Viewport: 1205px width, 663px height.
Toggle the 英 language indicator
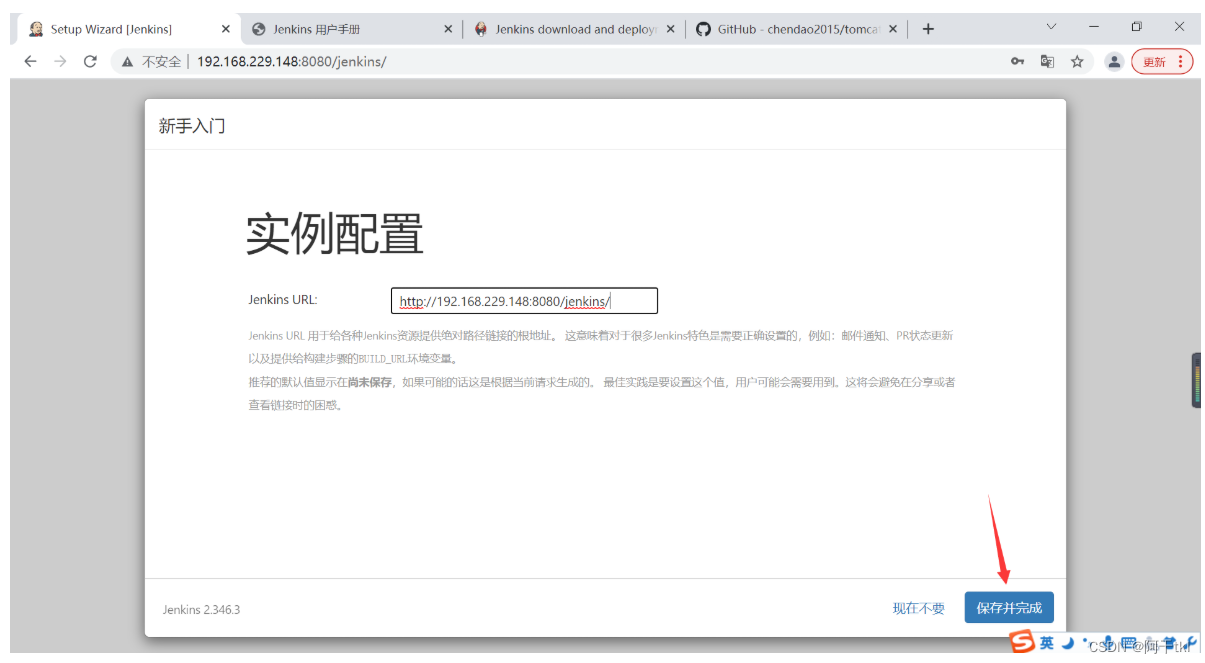pos(1049,644)
